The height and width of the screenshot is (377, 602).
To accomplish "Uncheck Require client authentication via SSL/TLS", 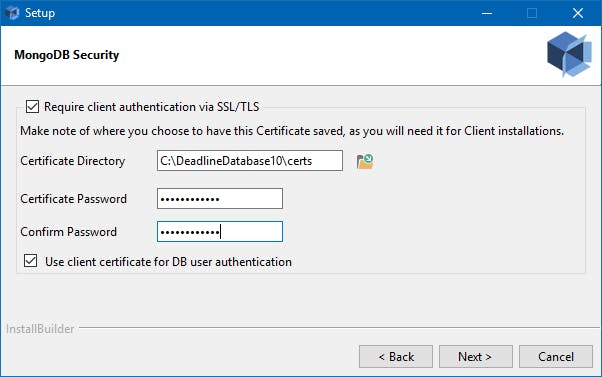I will pos(32,107).
